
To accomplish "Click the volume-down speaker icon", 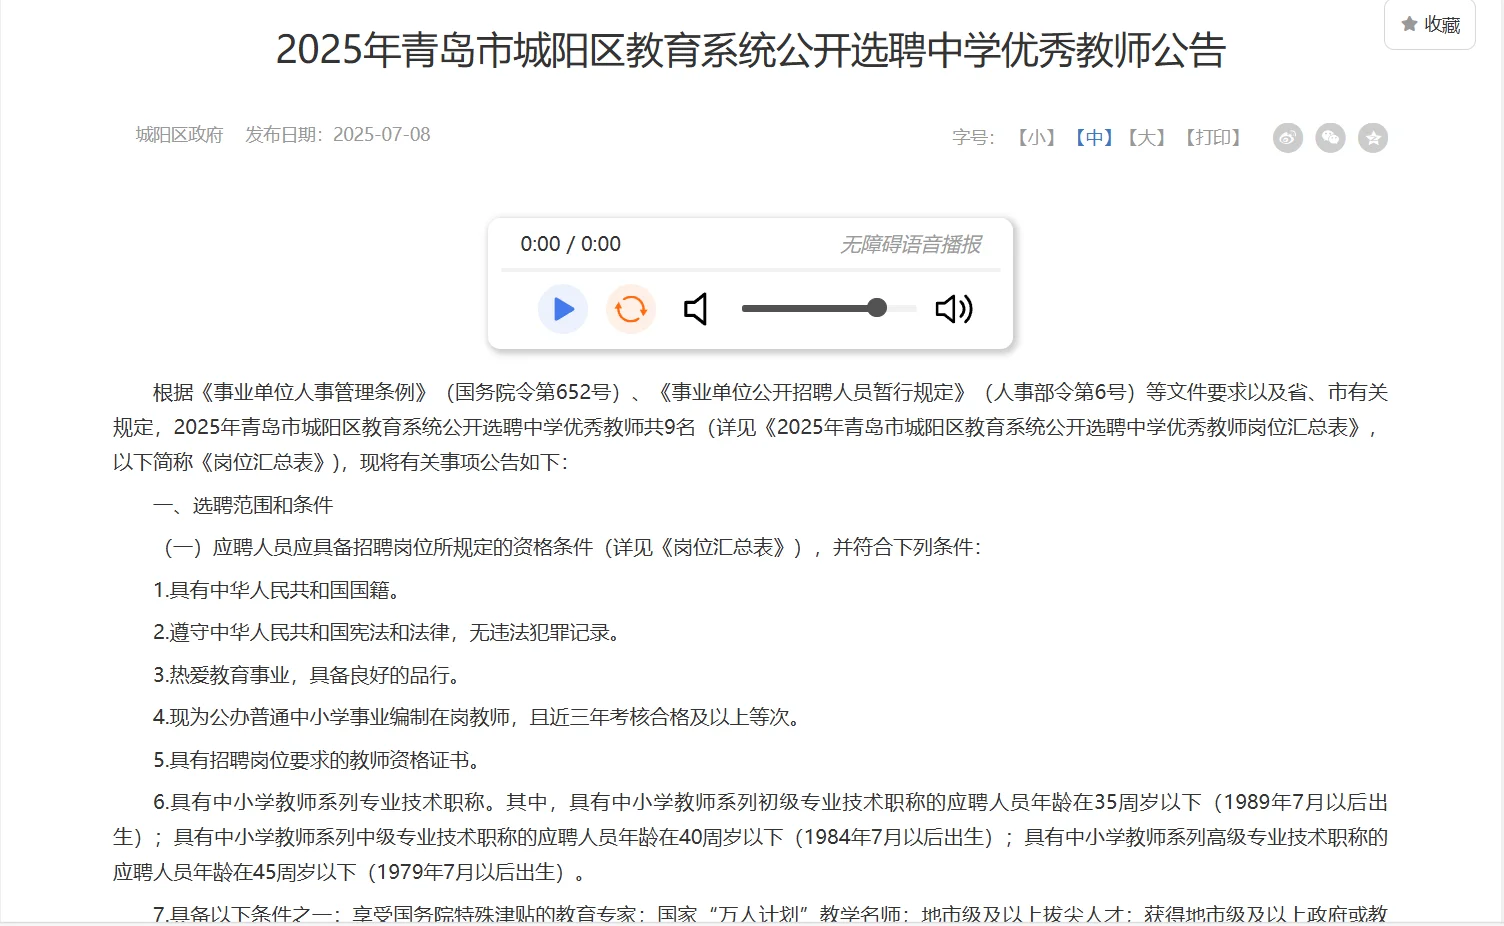I will [x=696, y=309].
